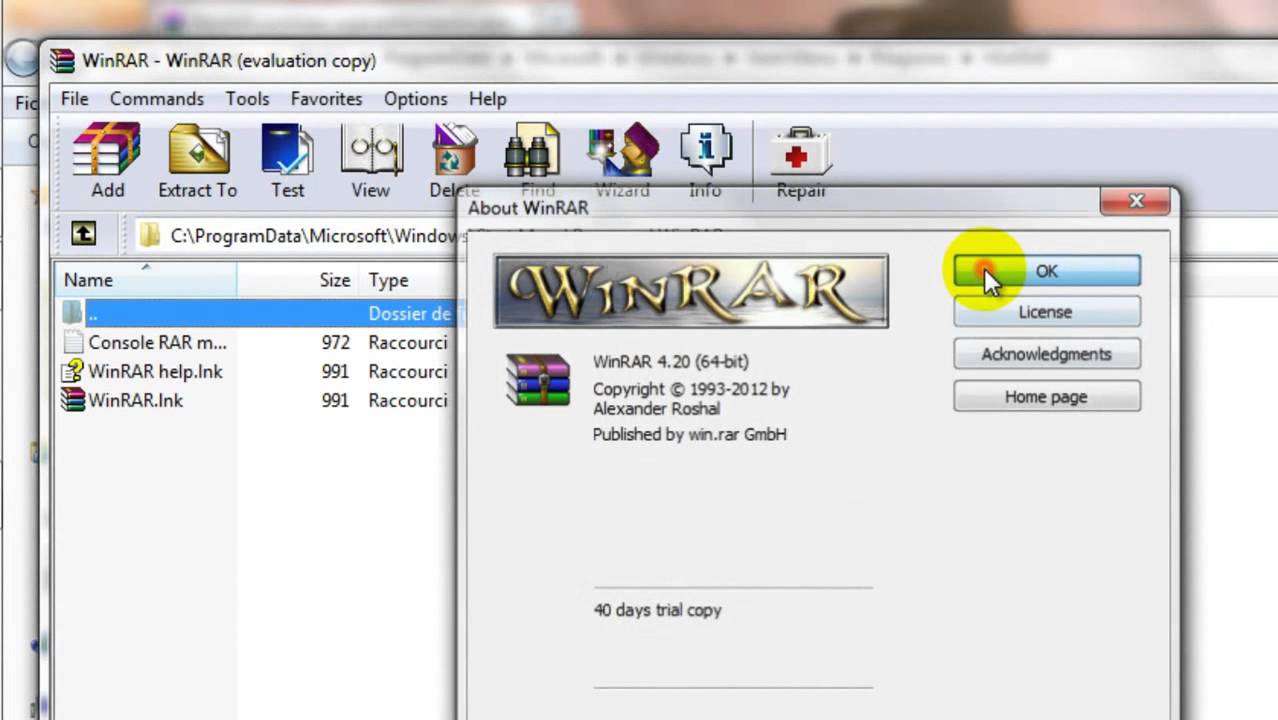
Task: Select the '..' parent folder row
Action: [x=258, y=313]
